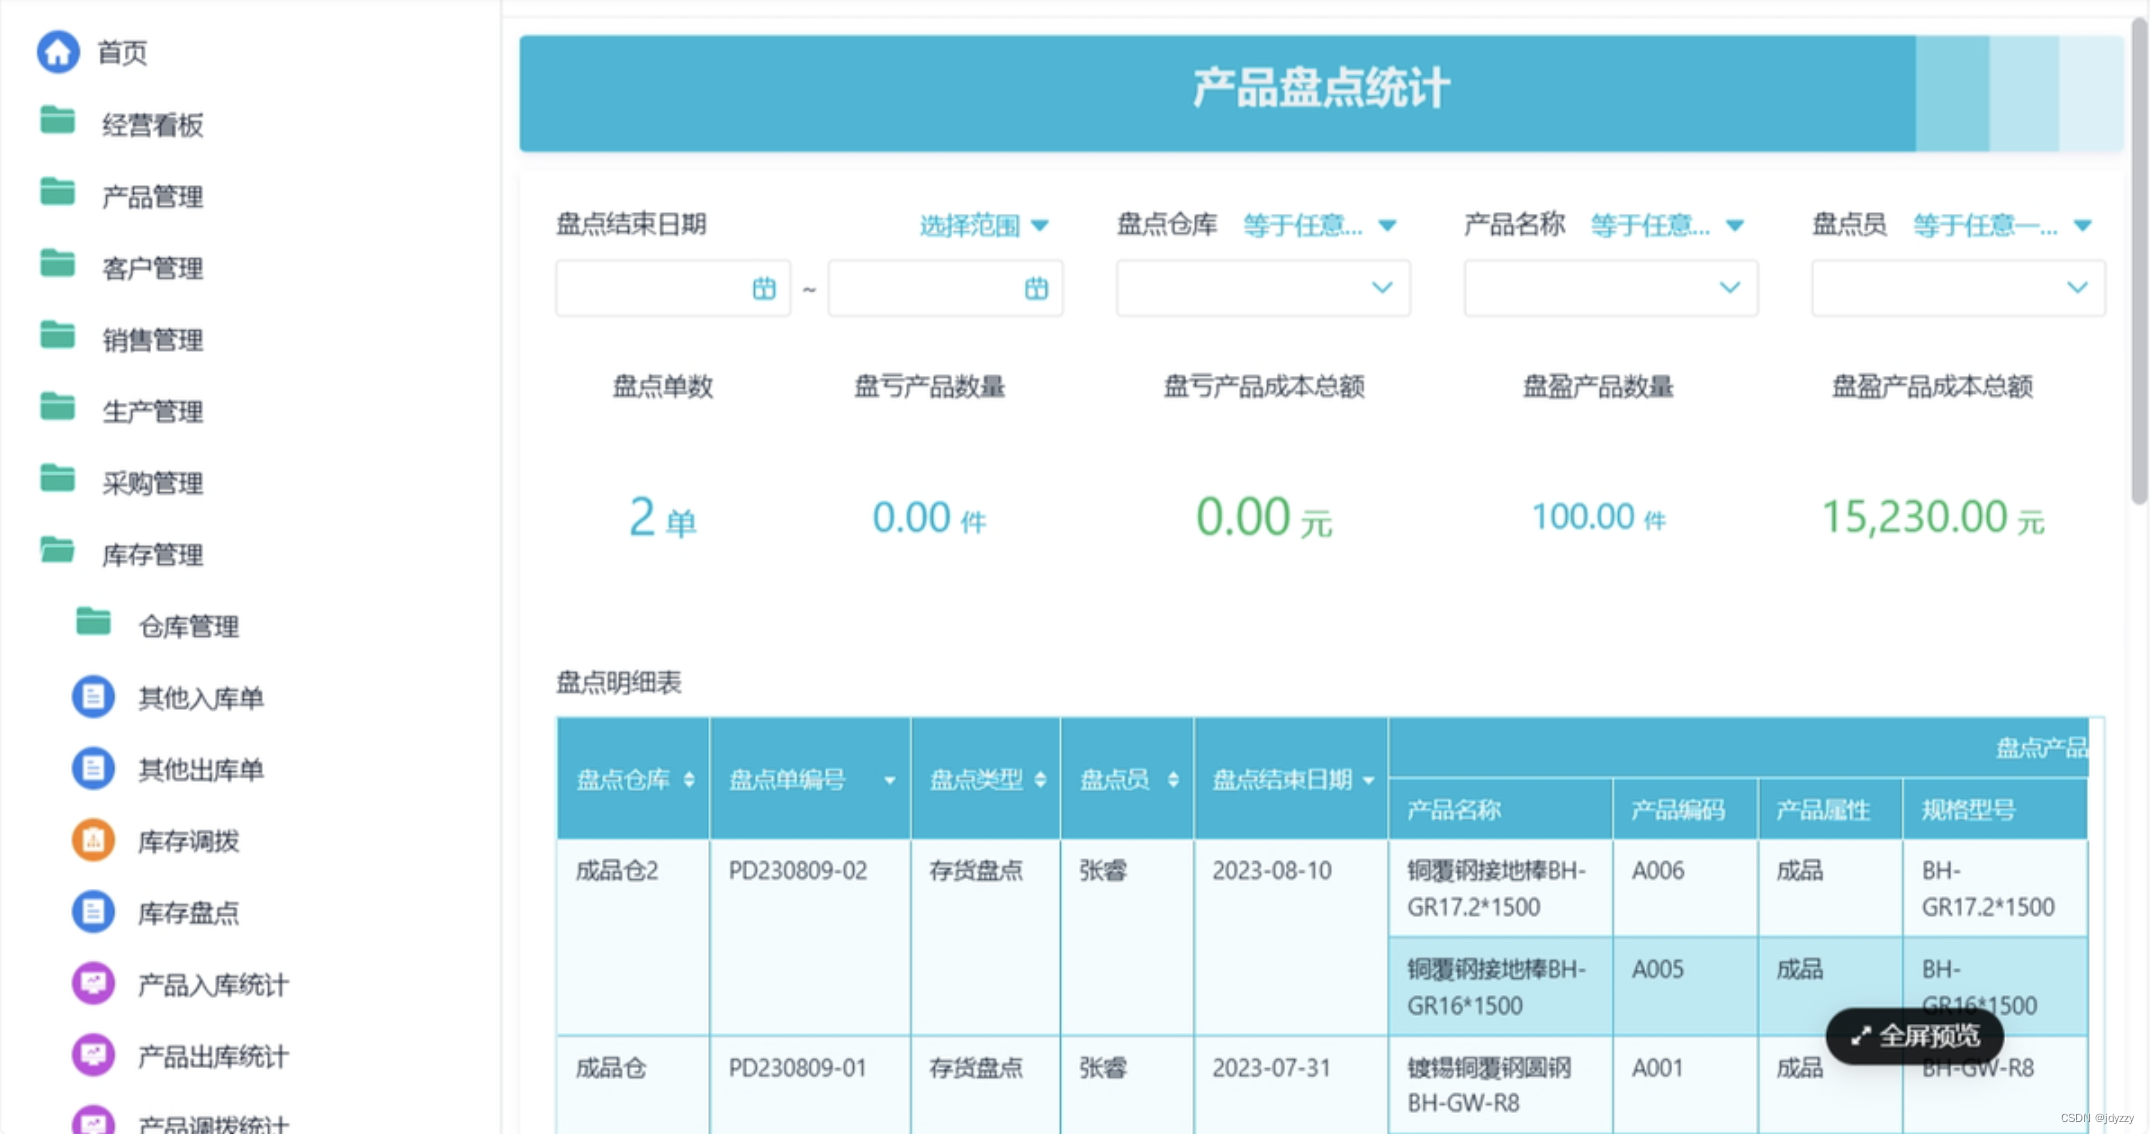2150x1134 pixels.
Task: Sort by 盘点员 column arrows
Action: [1173, 780]
